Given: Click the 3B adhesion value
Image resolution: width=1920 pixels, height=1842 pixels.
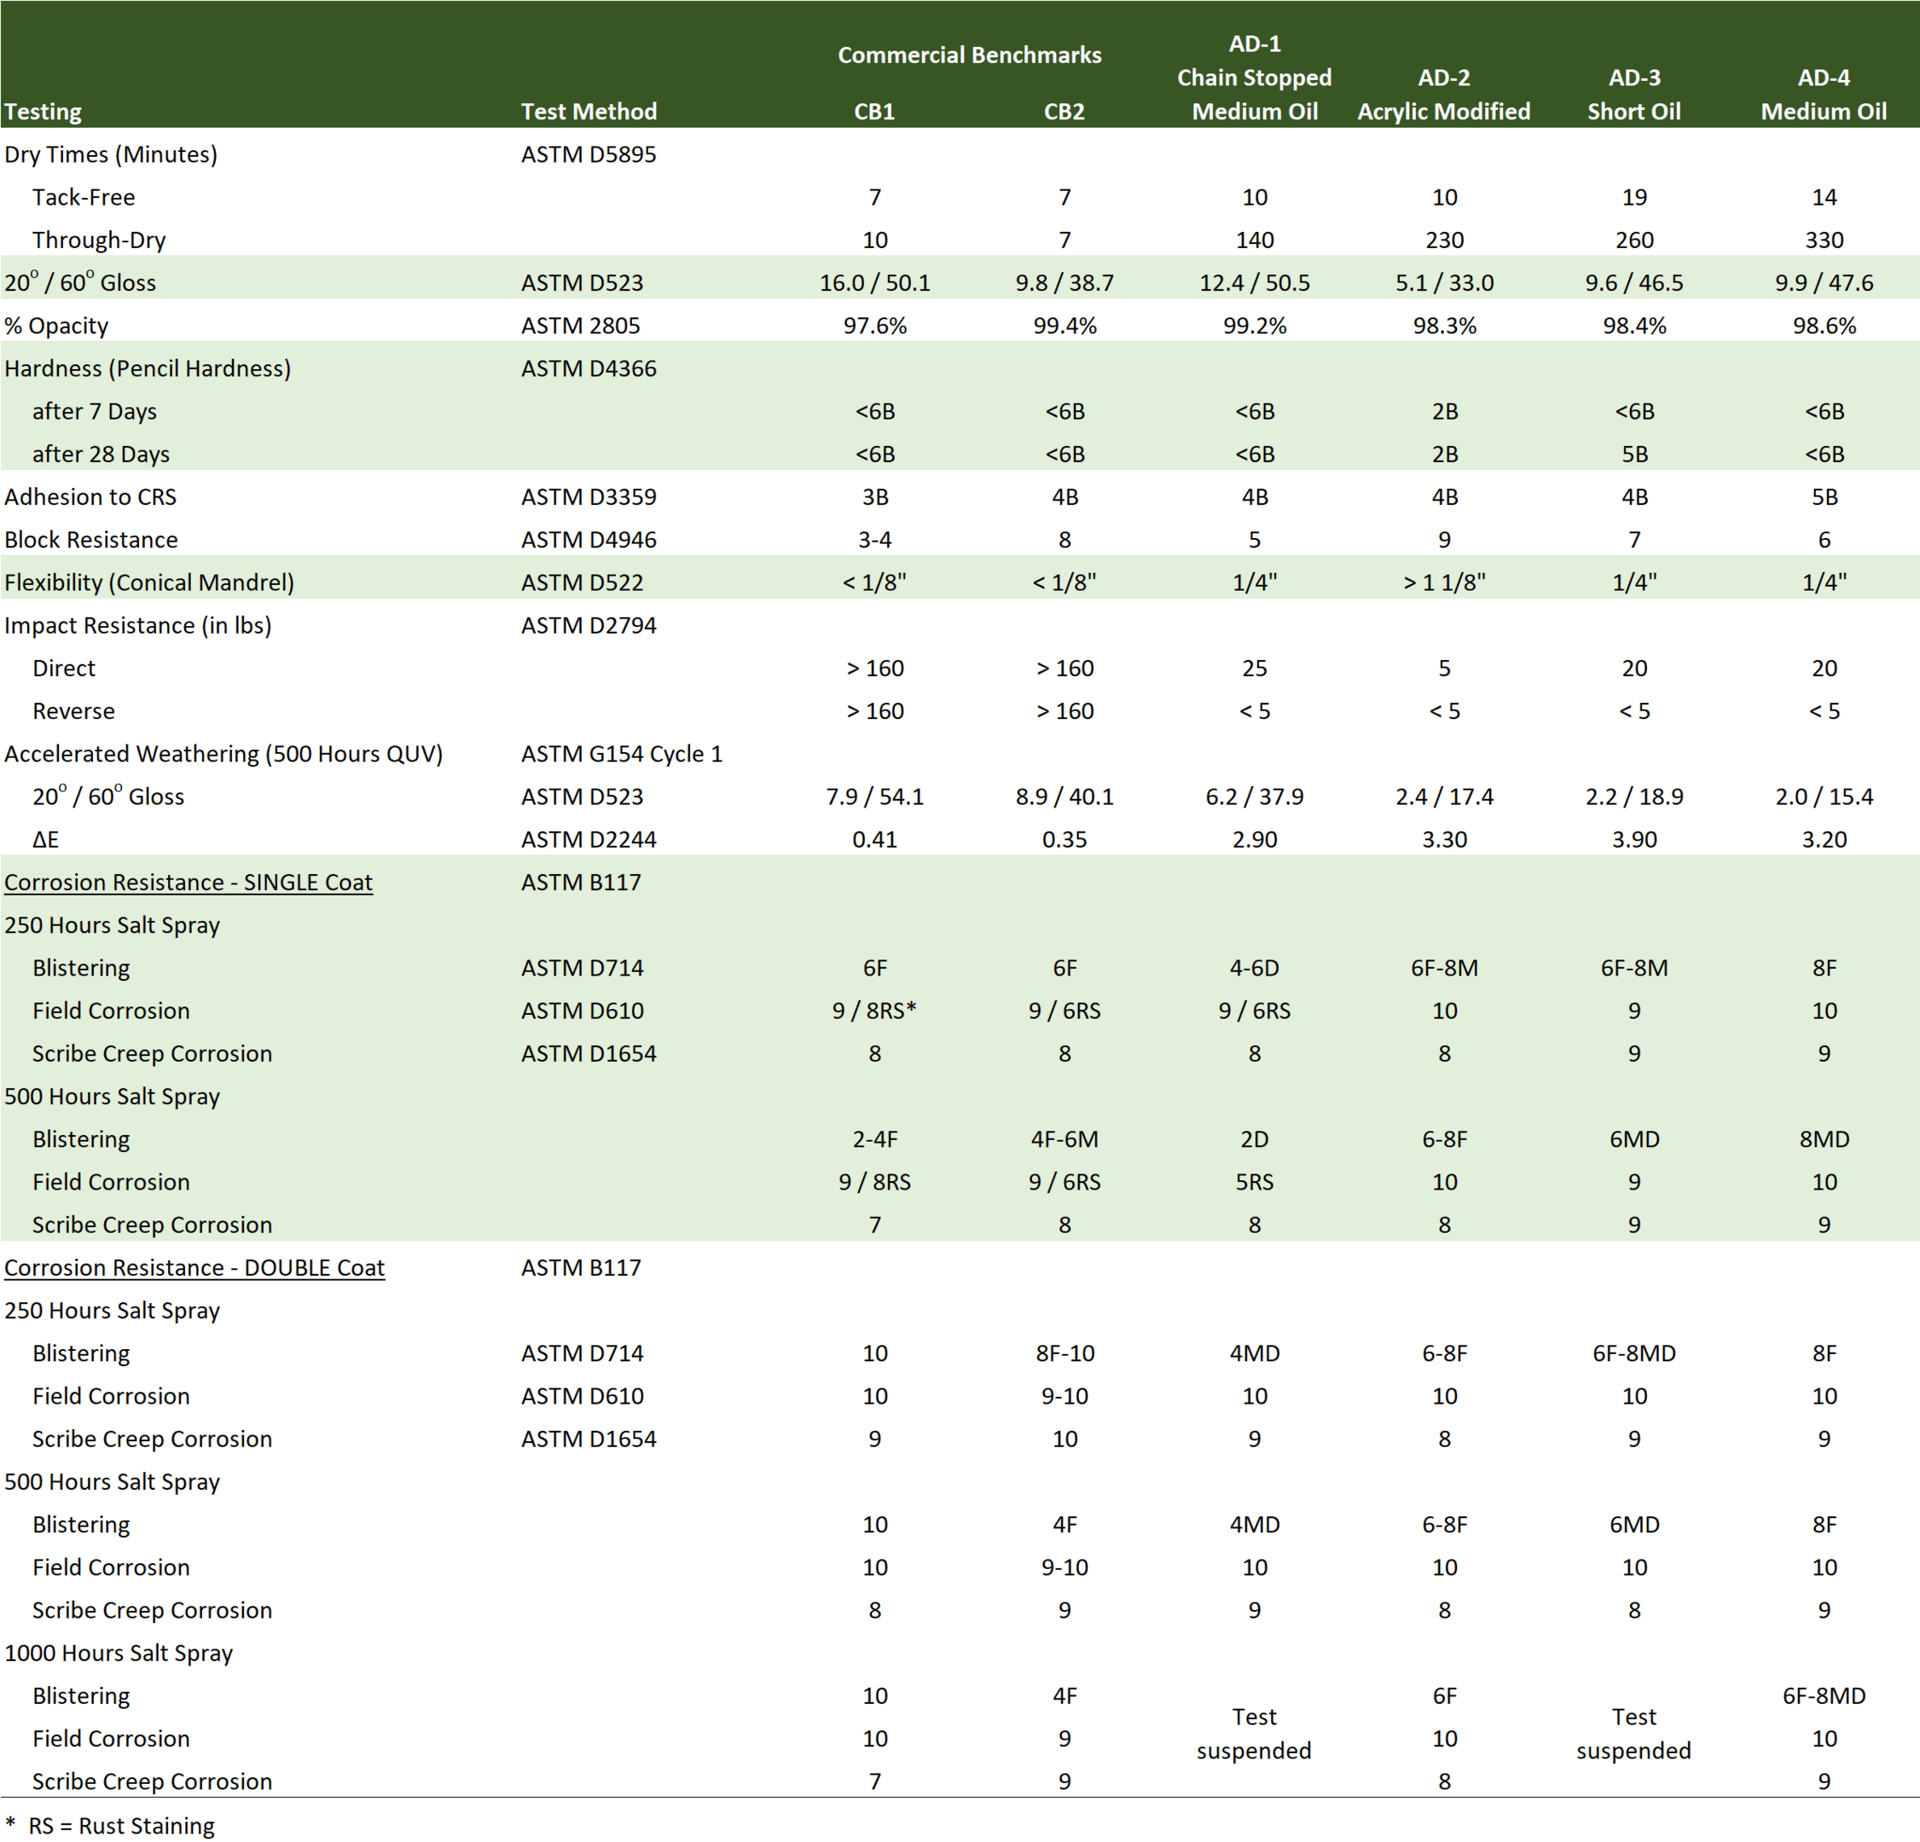Looking at the screenshot, I should point(875,497).
